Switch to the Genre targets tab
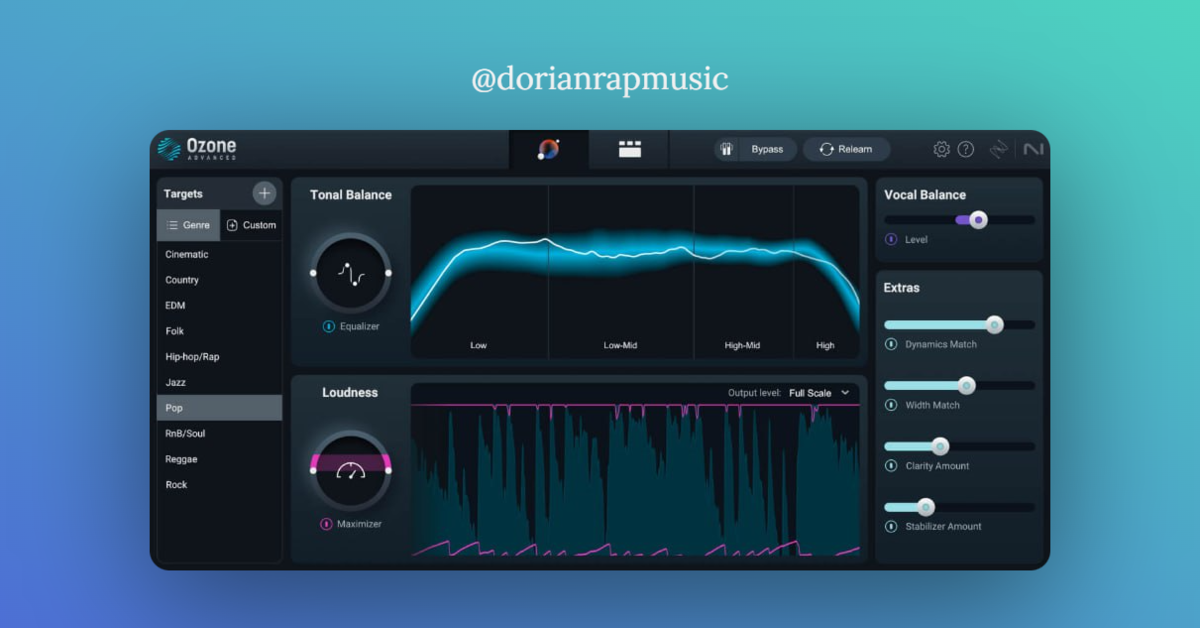Image resolution: width=1200 pixels, height=628 pixels. click(188, 225)
